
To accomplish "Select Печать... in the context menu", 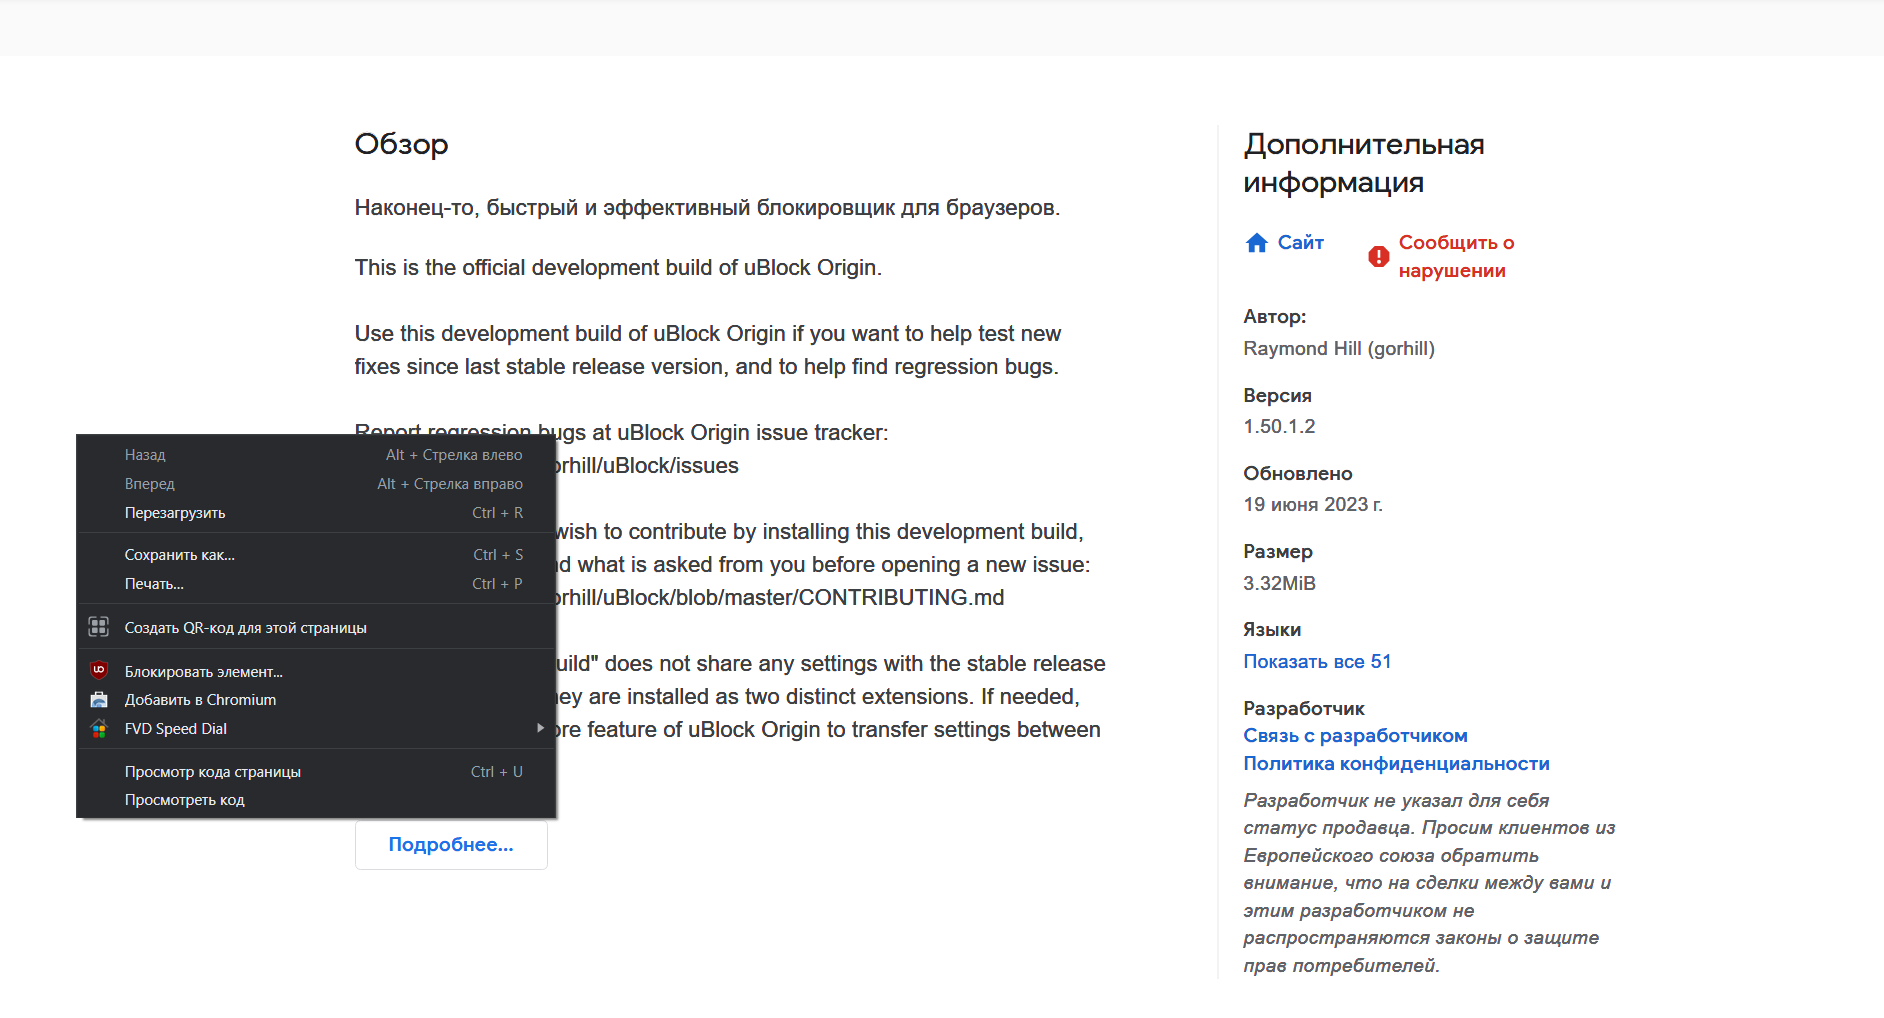I will coord(316,583).
